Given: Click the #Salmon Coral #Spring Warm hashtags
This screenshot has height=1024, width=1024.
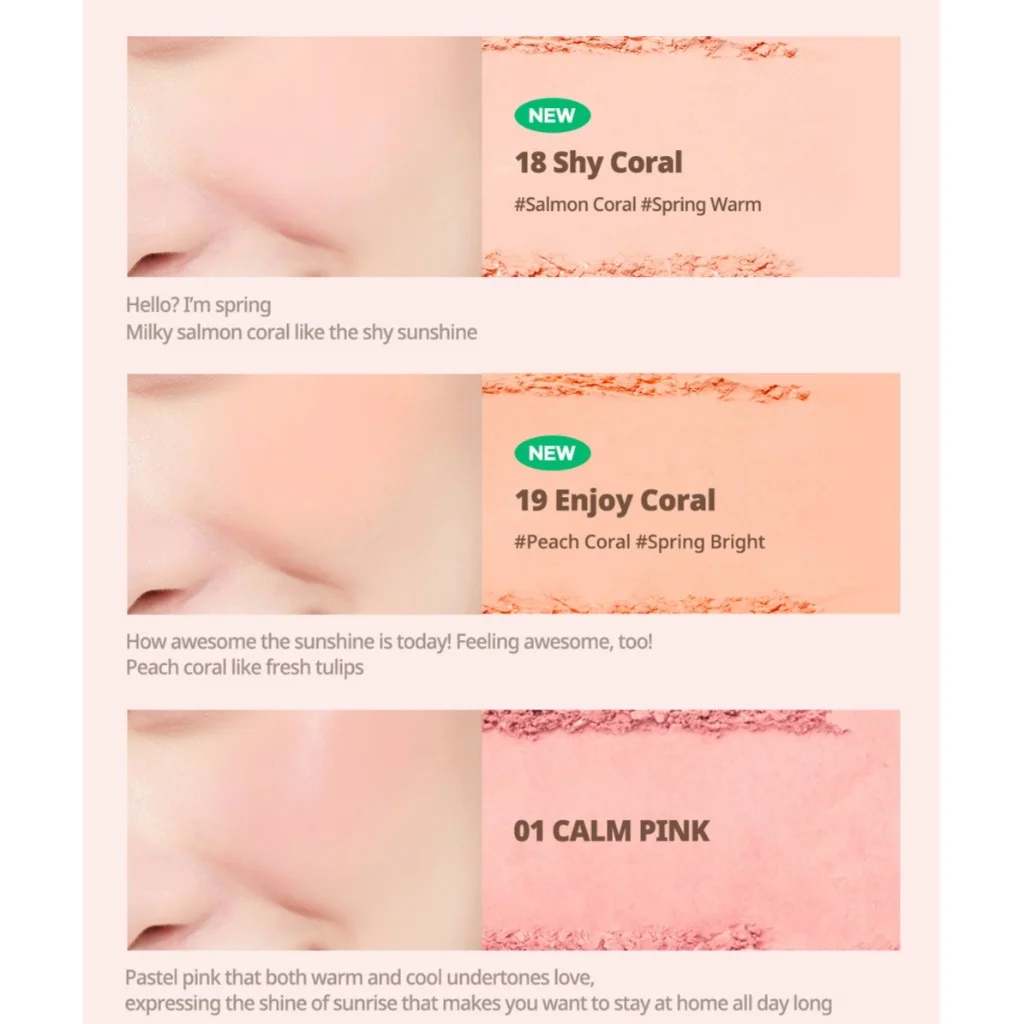Looking at the screenshot, I should [x=638, y=204].
